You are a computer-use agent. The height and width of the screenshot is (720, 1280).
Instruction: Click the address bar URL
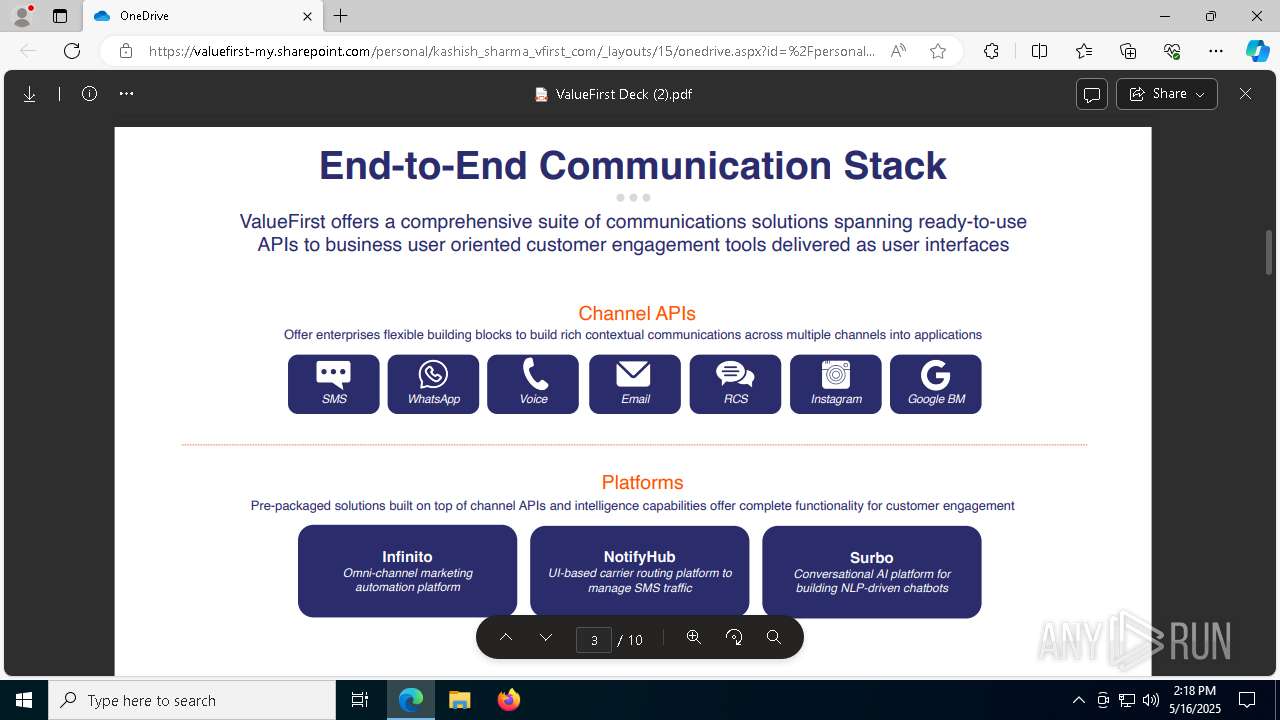pos(512,51)
